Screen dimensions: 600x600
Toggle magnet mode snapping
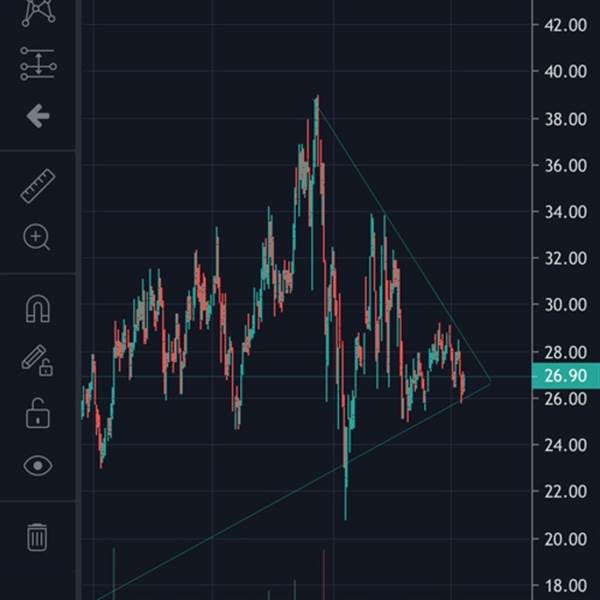pos(38,309)
